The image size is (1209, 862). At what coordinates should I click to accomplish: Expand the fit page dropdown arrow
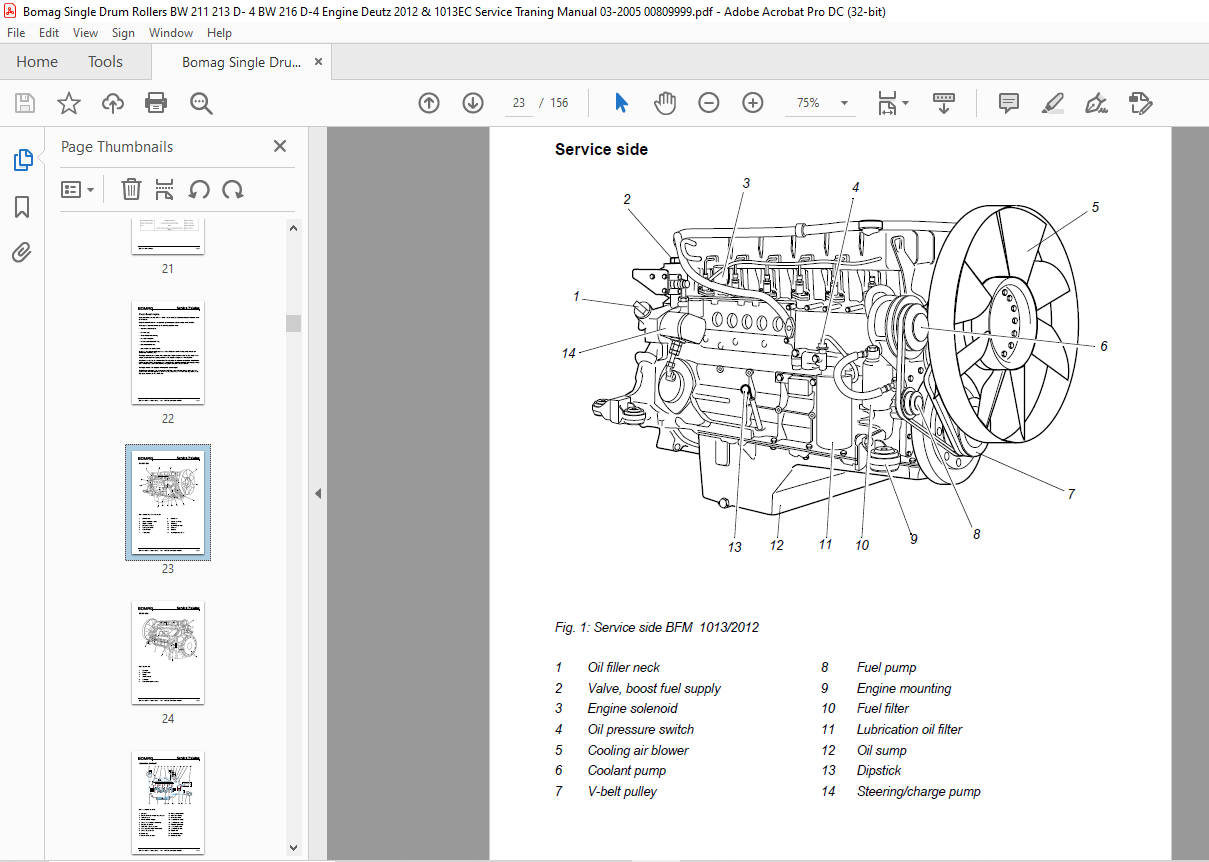[x=905, y=103]
